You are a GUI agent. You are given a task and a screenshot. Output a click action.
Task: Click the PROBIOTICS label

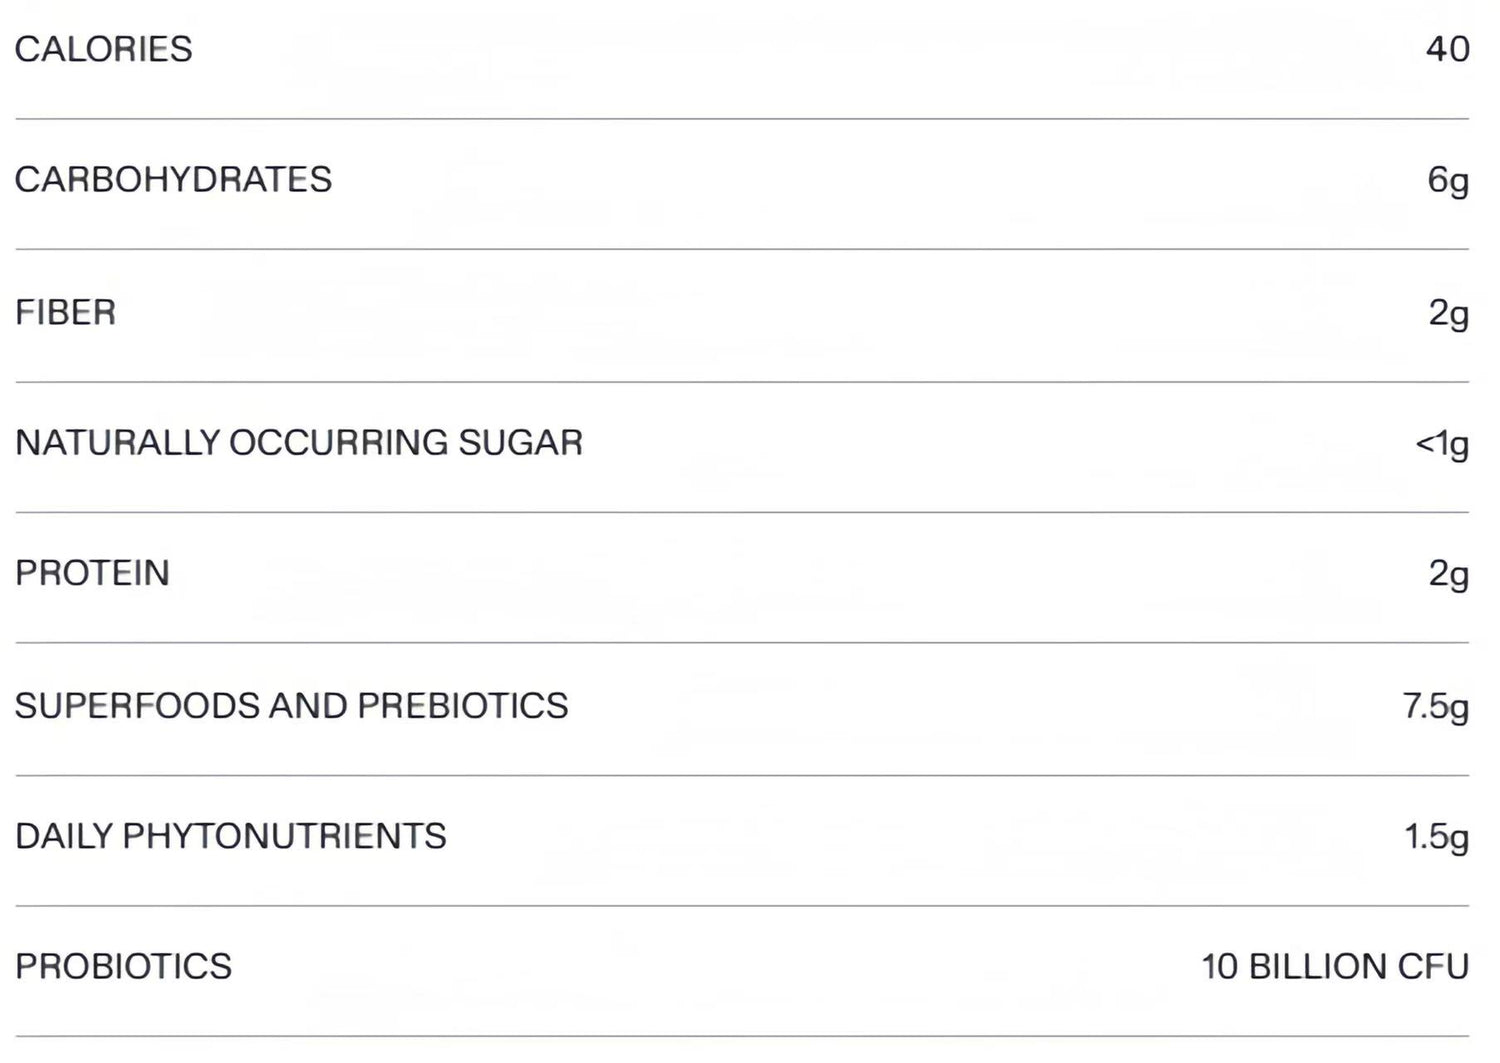tap(123, 966)
